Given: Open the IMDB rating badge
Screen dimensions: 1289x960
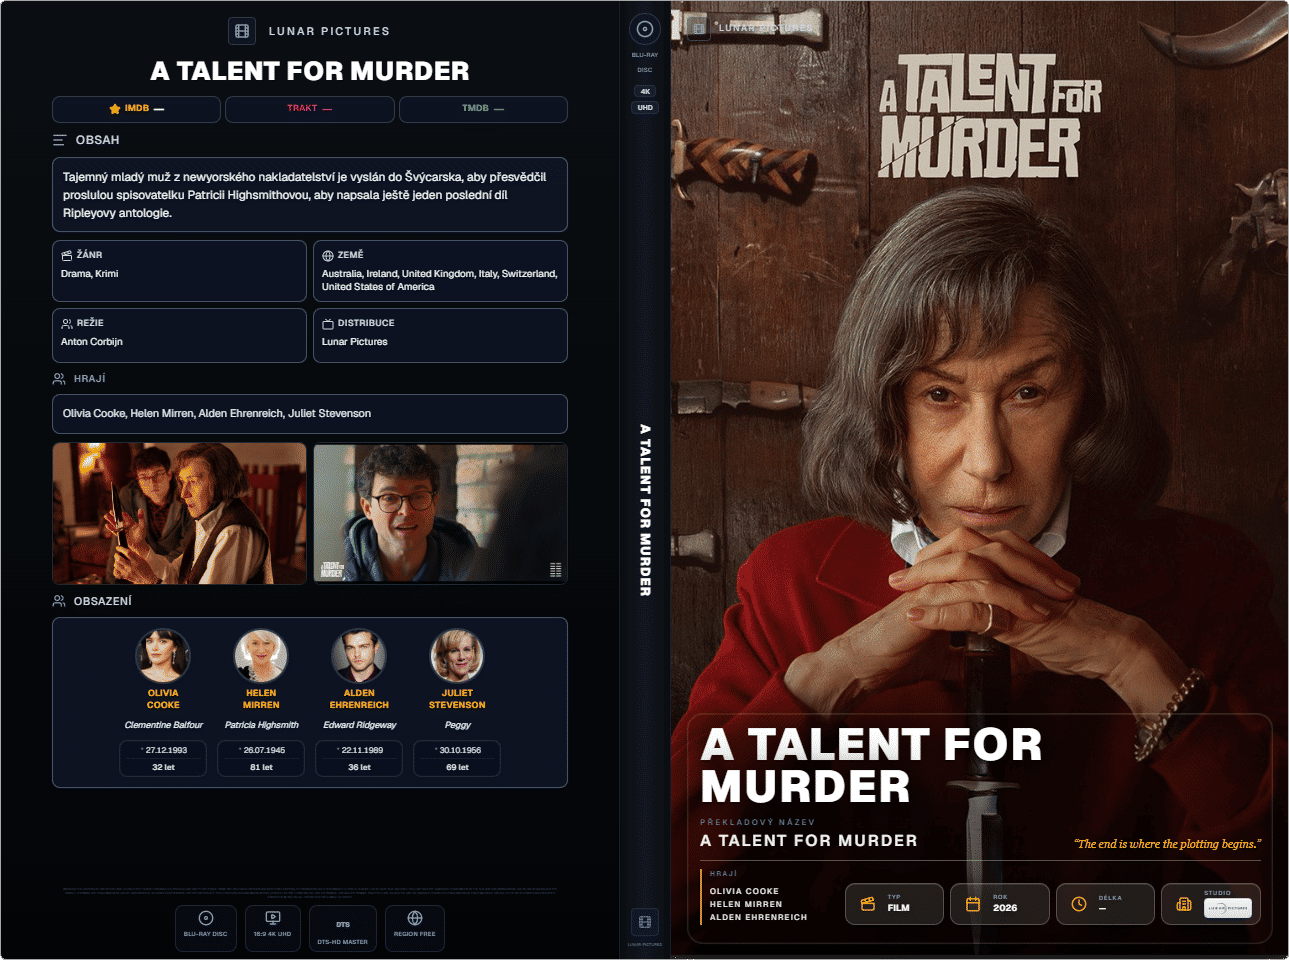Looking at the screenshot, I should [x=136, y=109].
